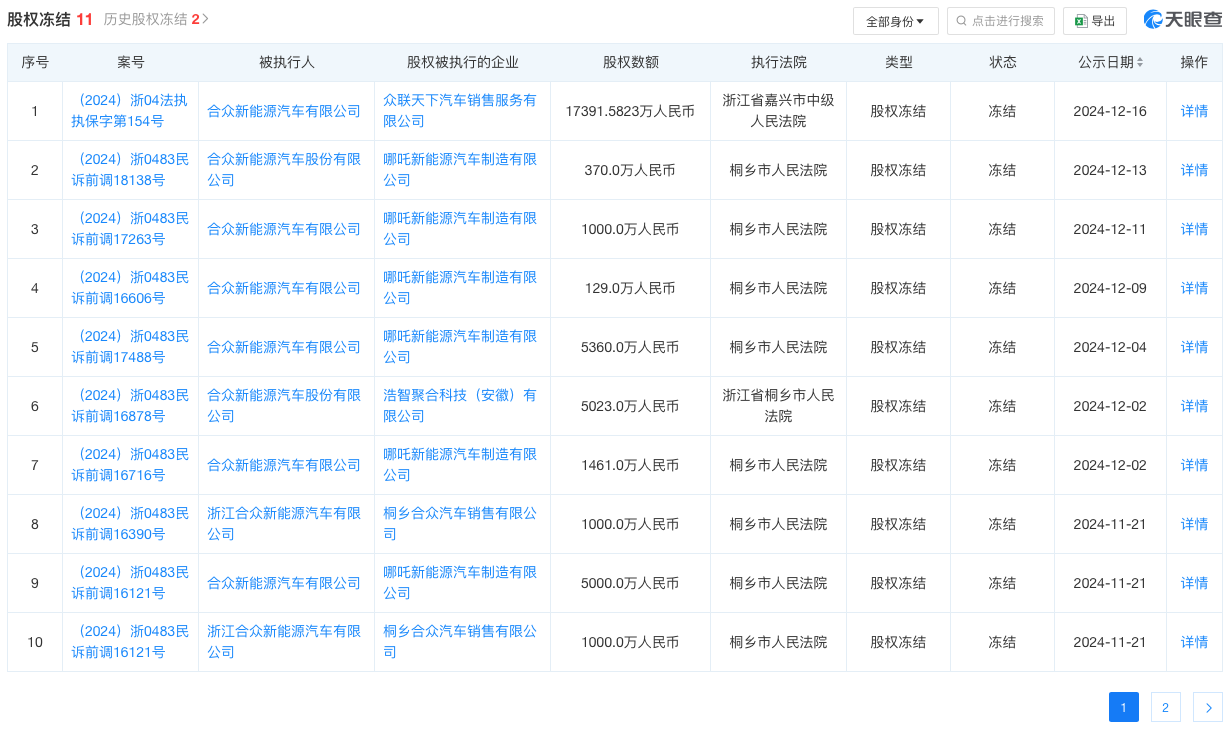1231x730 pixels.
Task: Click the search magnifier icon
Action: coord(962,21)
